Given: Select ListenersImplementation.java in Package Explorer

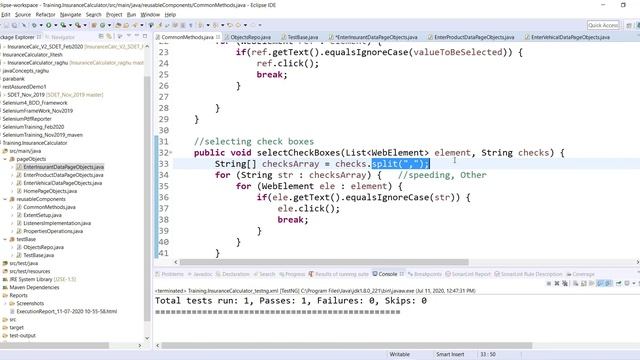Looking at the screenshot, I should coord(57,223).
